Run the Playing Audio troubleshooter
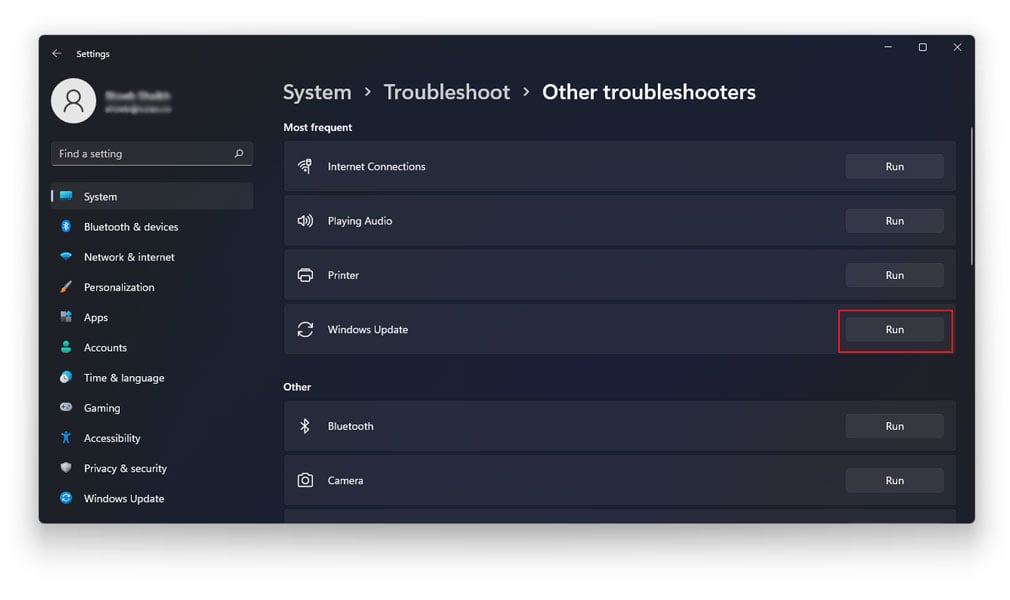 894,220
